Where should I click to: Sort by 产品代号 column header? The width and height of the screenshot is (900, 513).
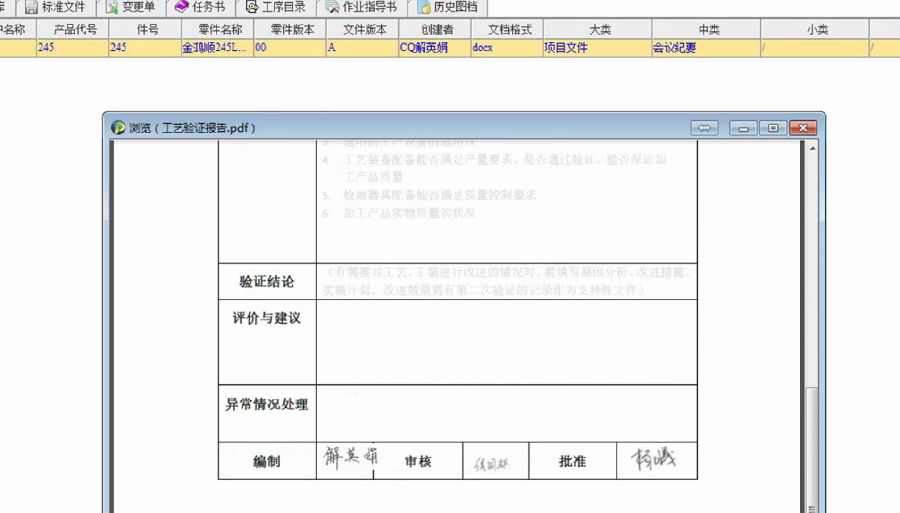tap(73, 29)
